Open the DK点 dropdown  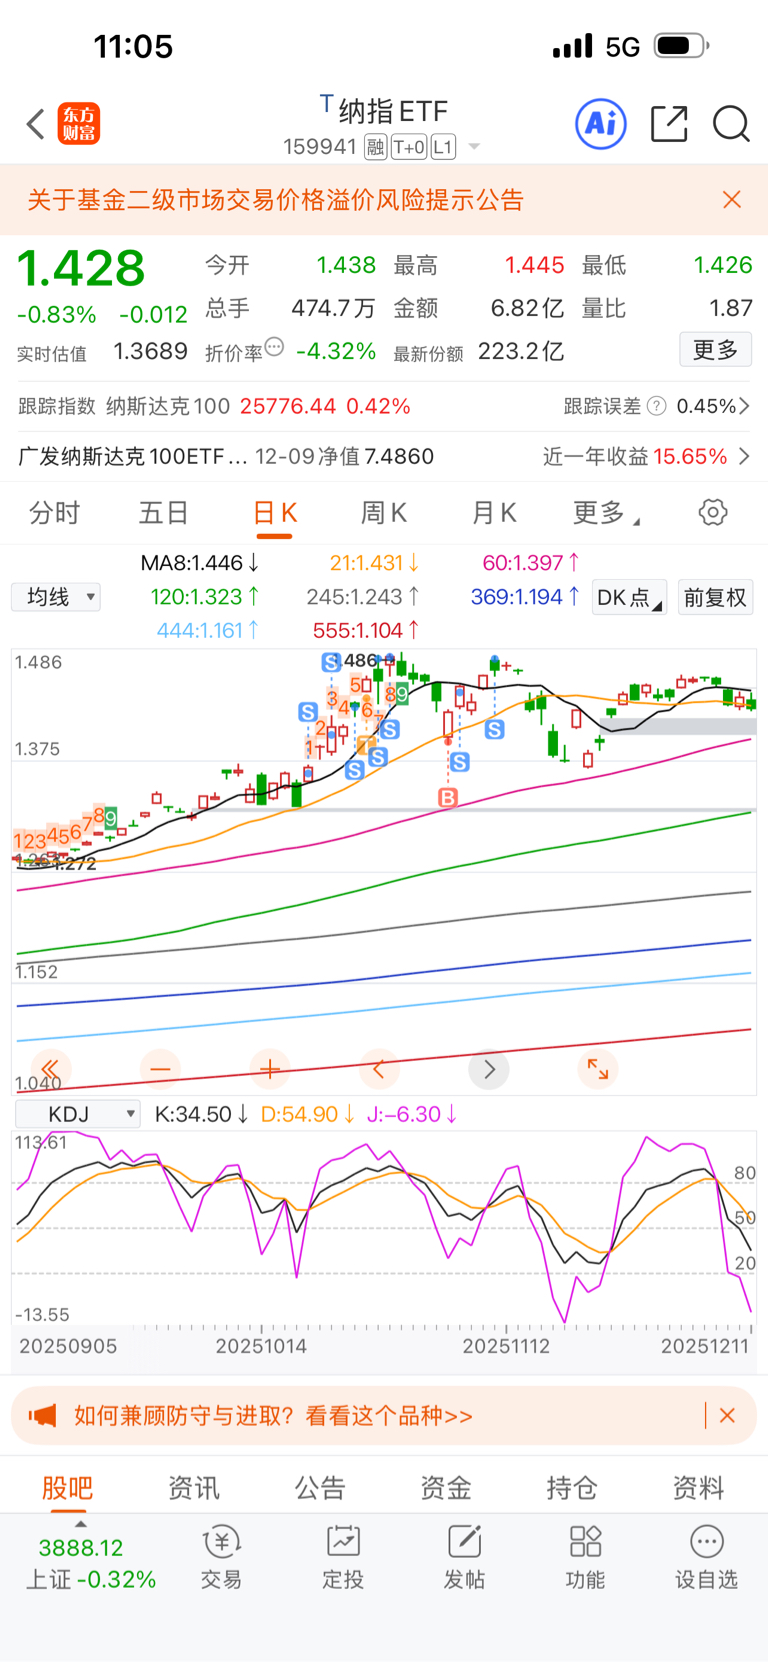click(x=629, y=598)
